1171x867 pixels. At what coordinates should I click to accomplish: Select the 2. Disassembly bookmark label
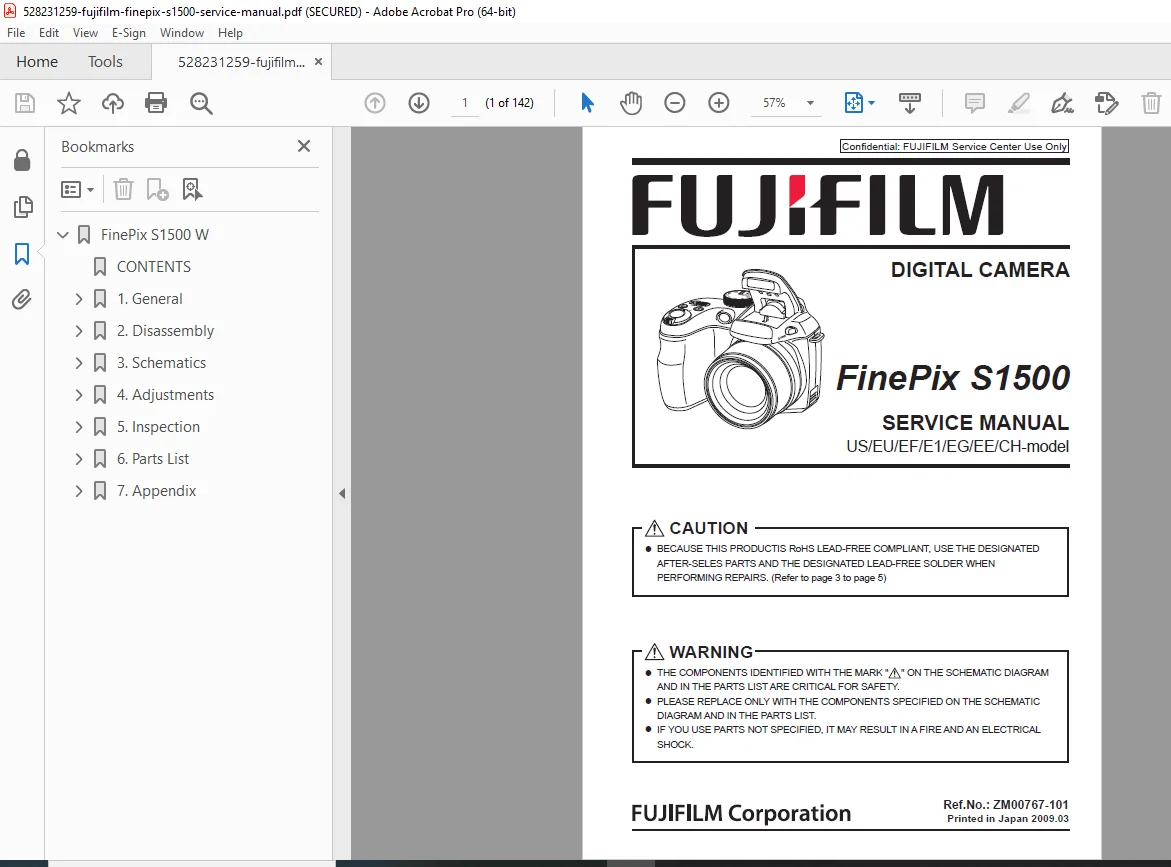pos(165,331)
